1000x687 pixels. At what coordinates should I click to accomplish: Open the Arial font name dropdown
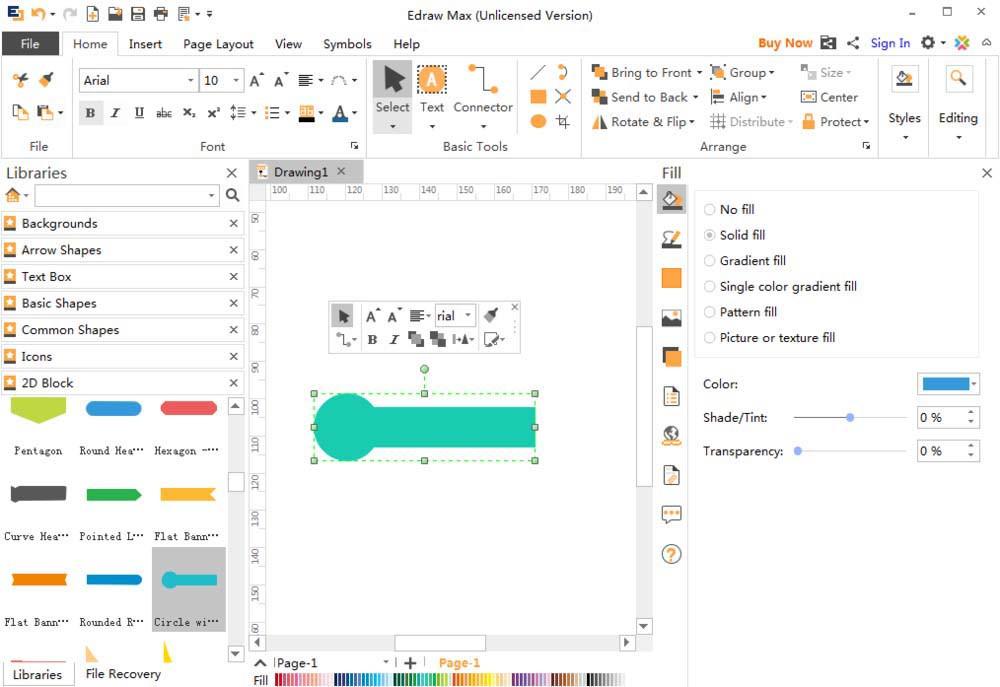pyautogui.click(x=190, y=81)
